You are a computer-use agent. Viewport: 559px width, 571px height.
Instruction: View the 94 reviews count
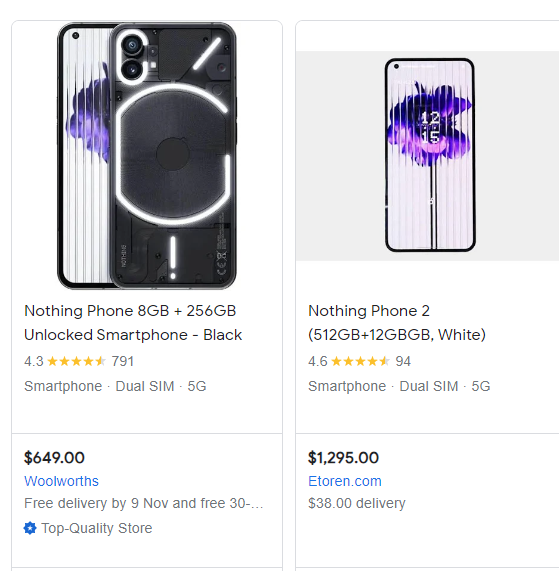click(403, 361)
